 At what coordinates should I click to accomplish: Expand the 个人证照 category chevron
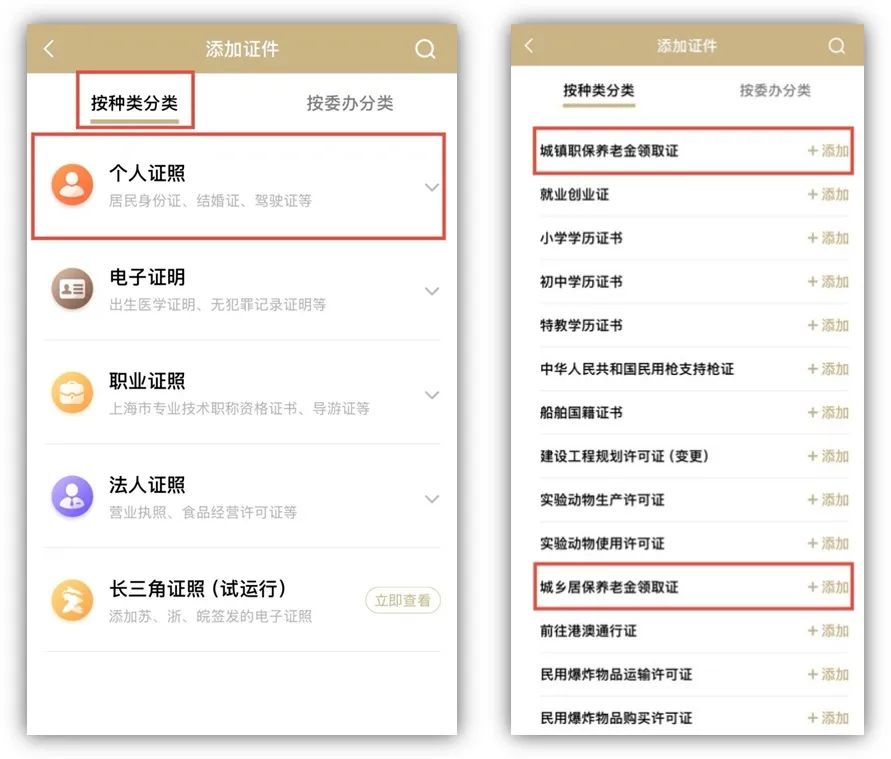[432, 187]
